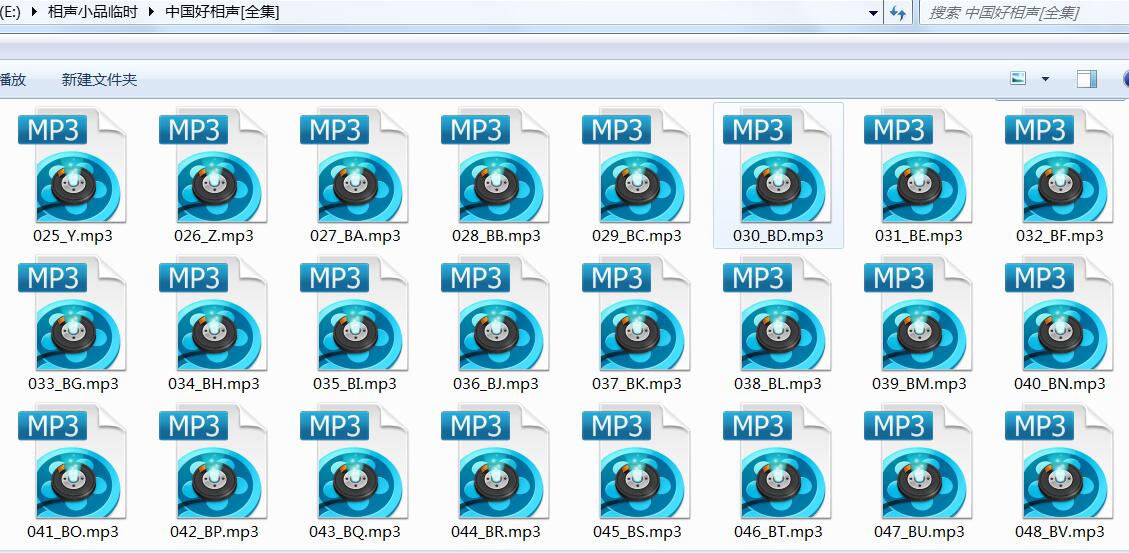Viewport: 1129px width, 553px height.
Task: Select the 044_BR.mp3 file icon
Action: click(495, 463)
